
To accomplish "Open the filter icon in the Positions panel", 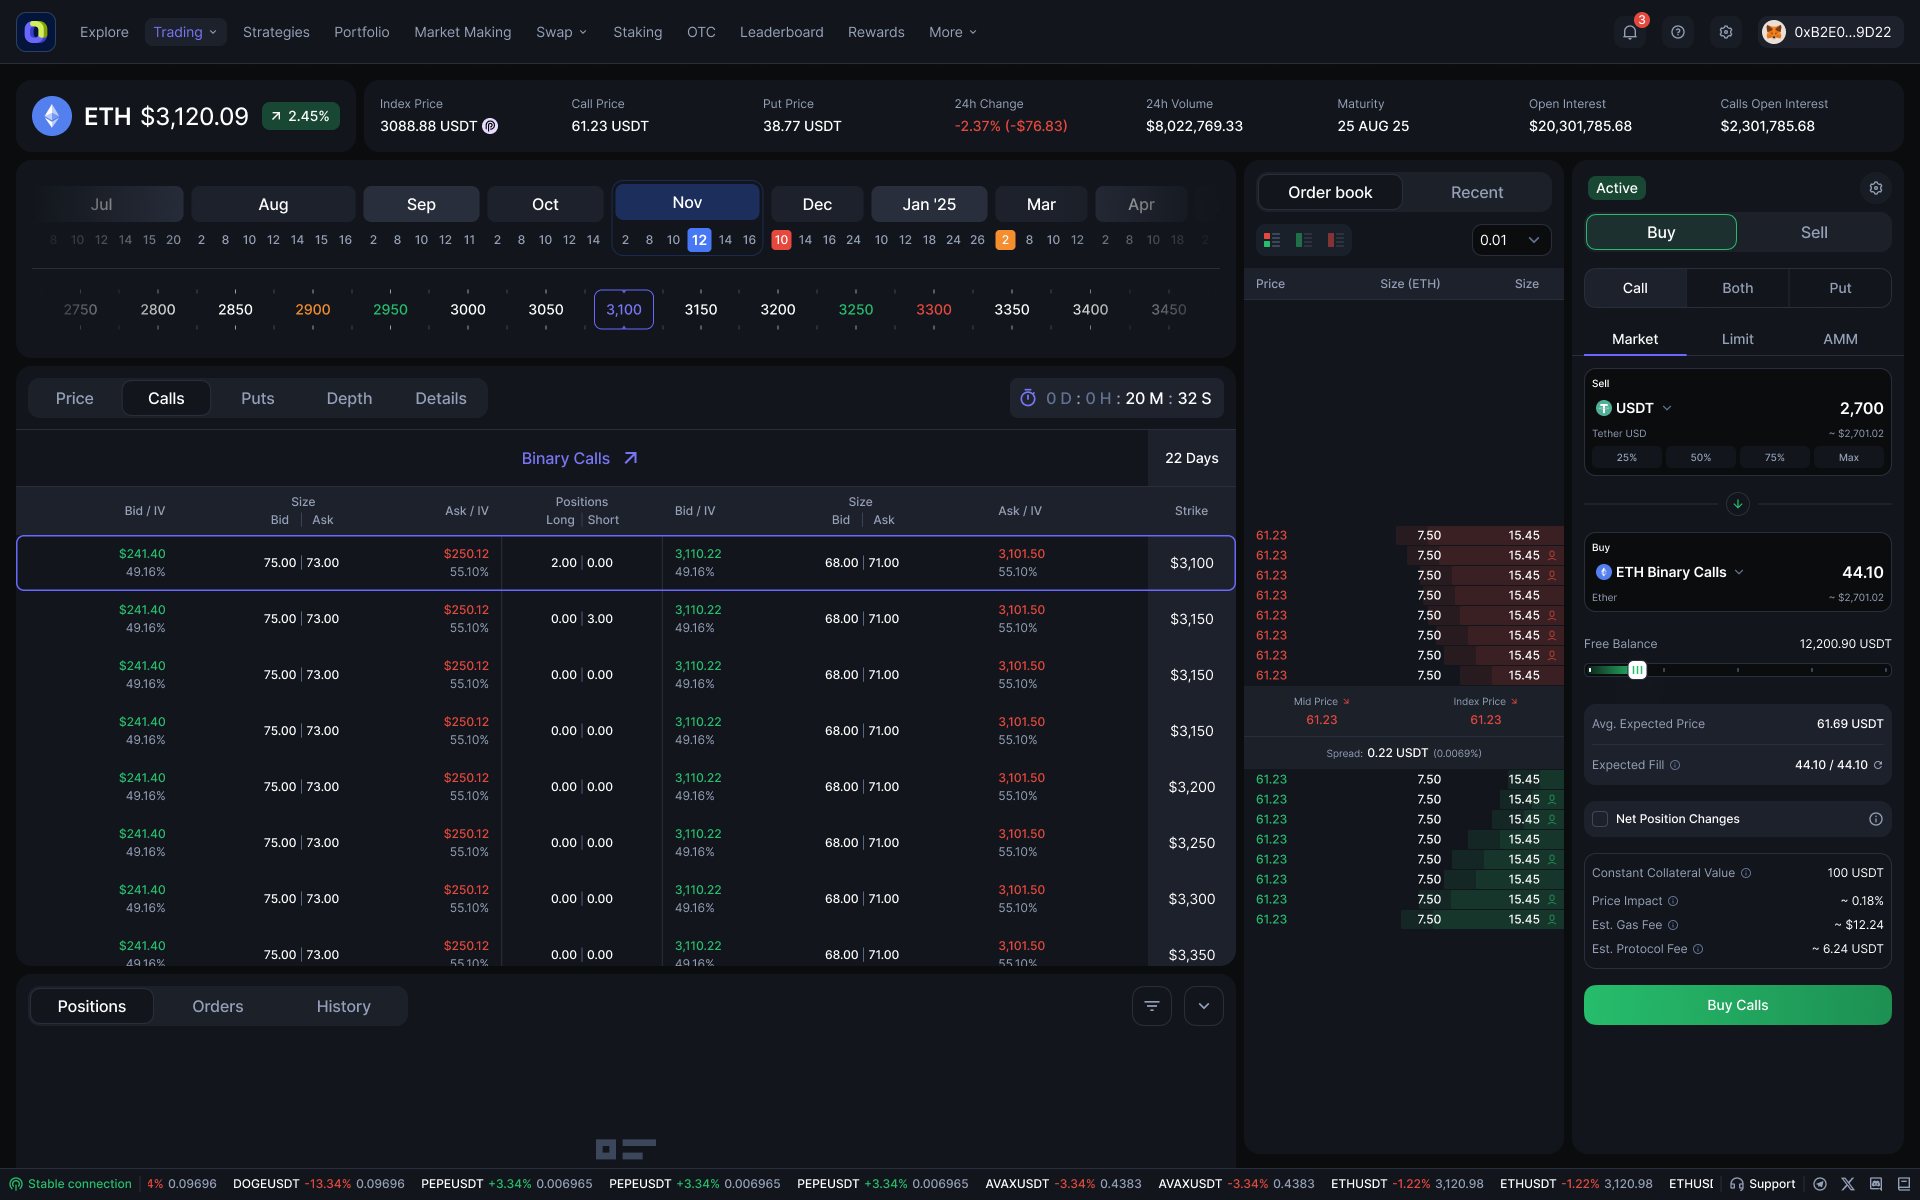I will (1151, 1006).
